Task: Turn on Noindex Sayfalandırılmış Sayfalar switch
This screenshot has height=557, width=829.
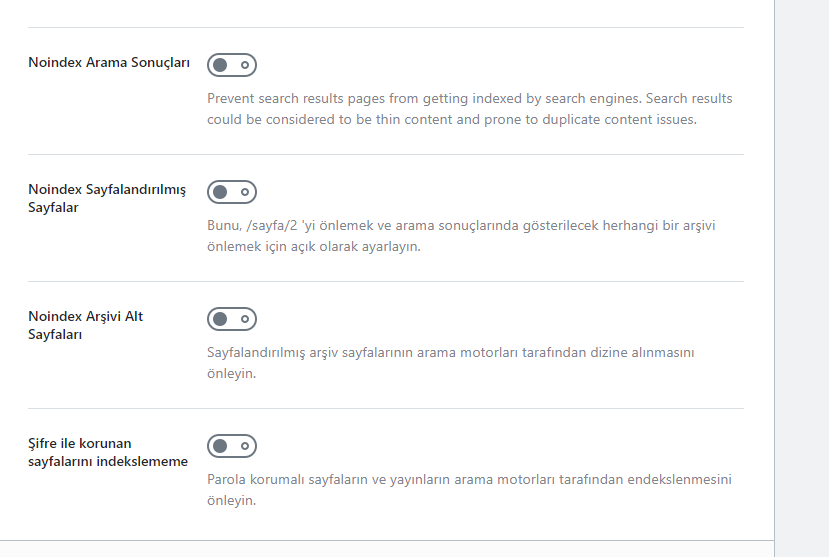Action: click(232, 192)
